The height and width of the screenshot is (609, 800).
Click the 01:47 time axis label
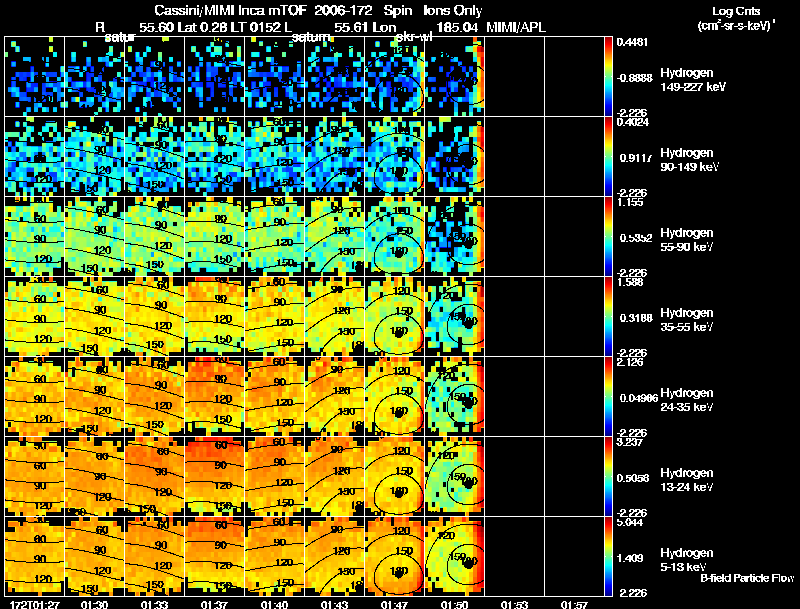pyautogui.click(x=394, y=605)
